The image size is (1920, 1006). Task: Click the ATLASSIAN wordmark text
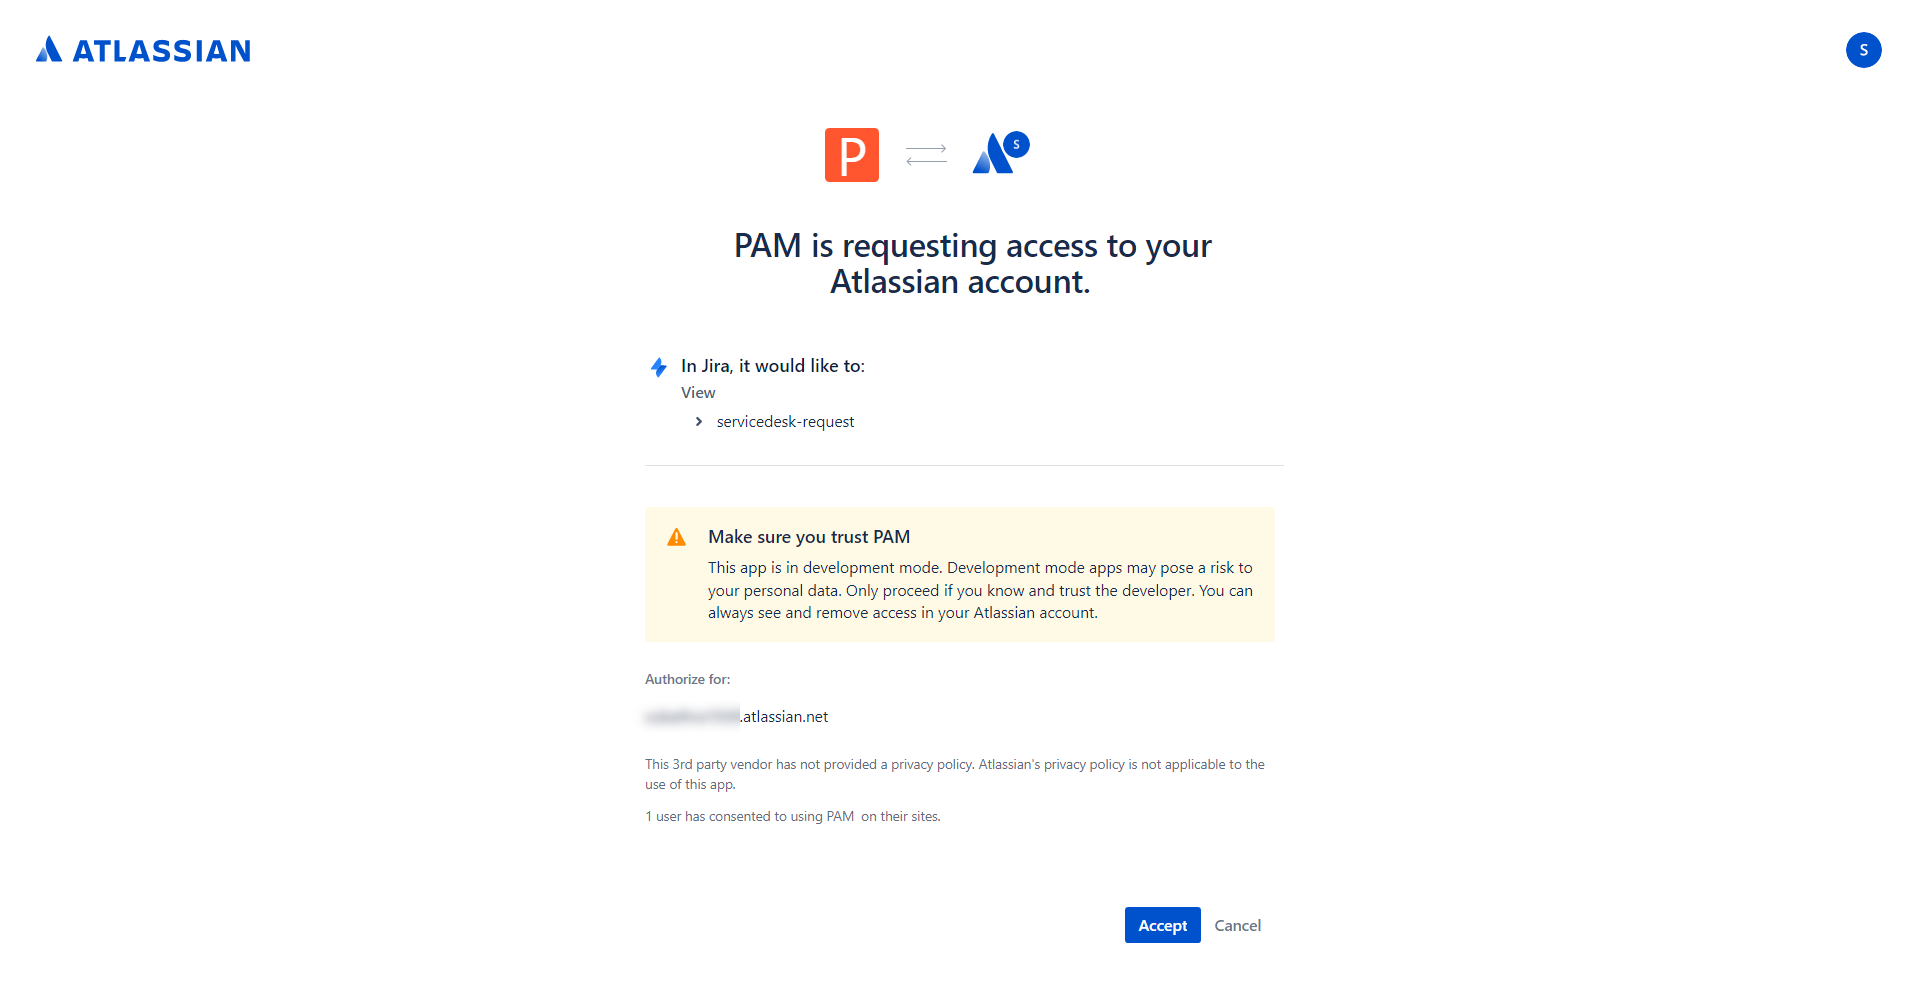[x=162, y=51]
